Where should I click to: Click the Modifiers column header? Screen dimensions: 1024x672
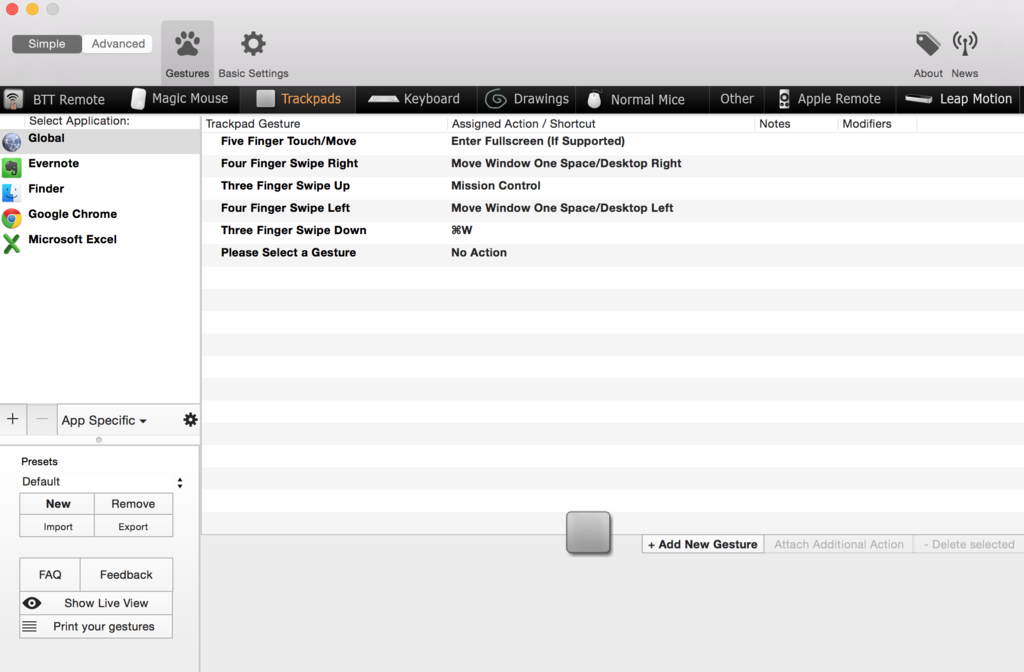pyautogui.click(x=867, y=123)
